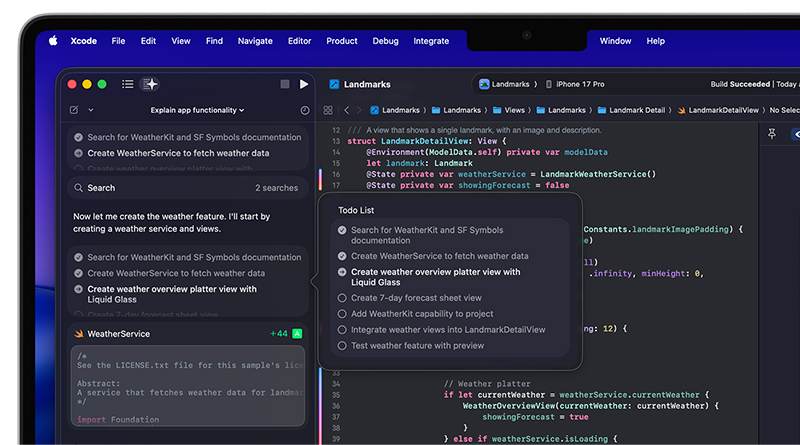Screen dimensions: 800x445
Task: Open the File menu
Action: tap(118, 41)
